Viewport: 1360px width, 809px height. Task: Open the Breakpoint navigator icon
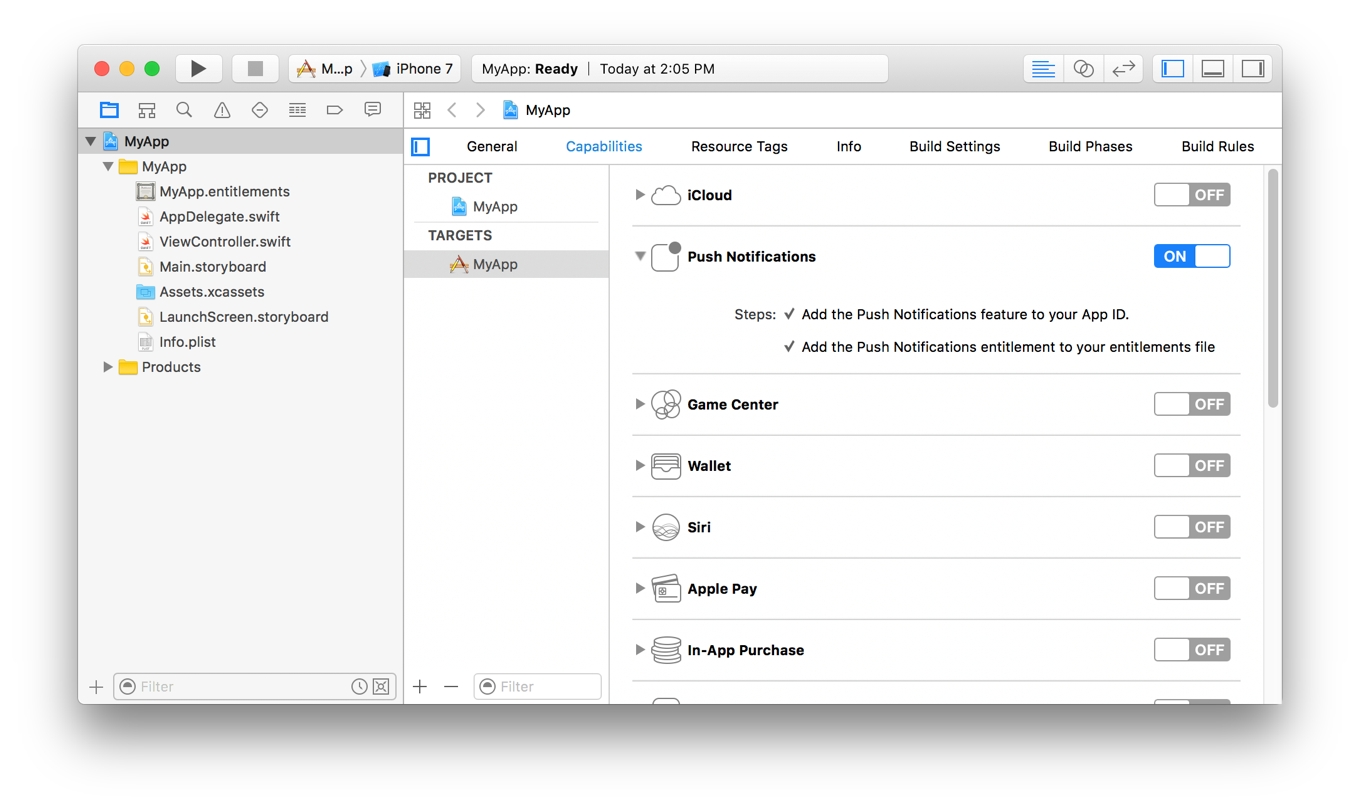pyautogui.click(x=334, y=110)
